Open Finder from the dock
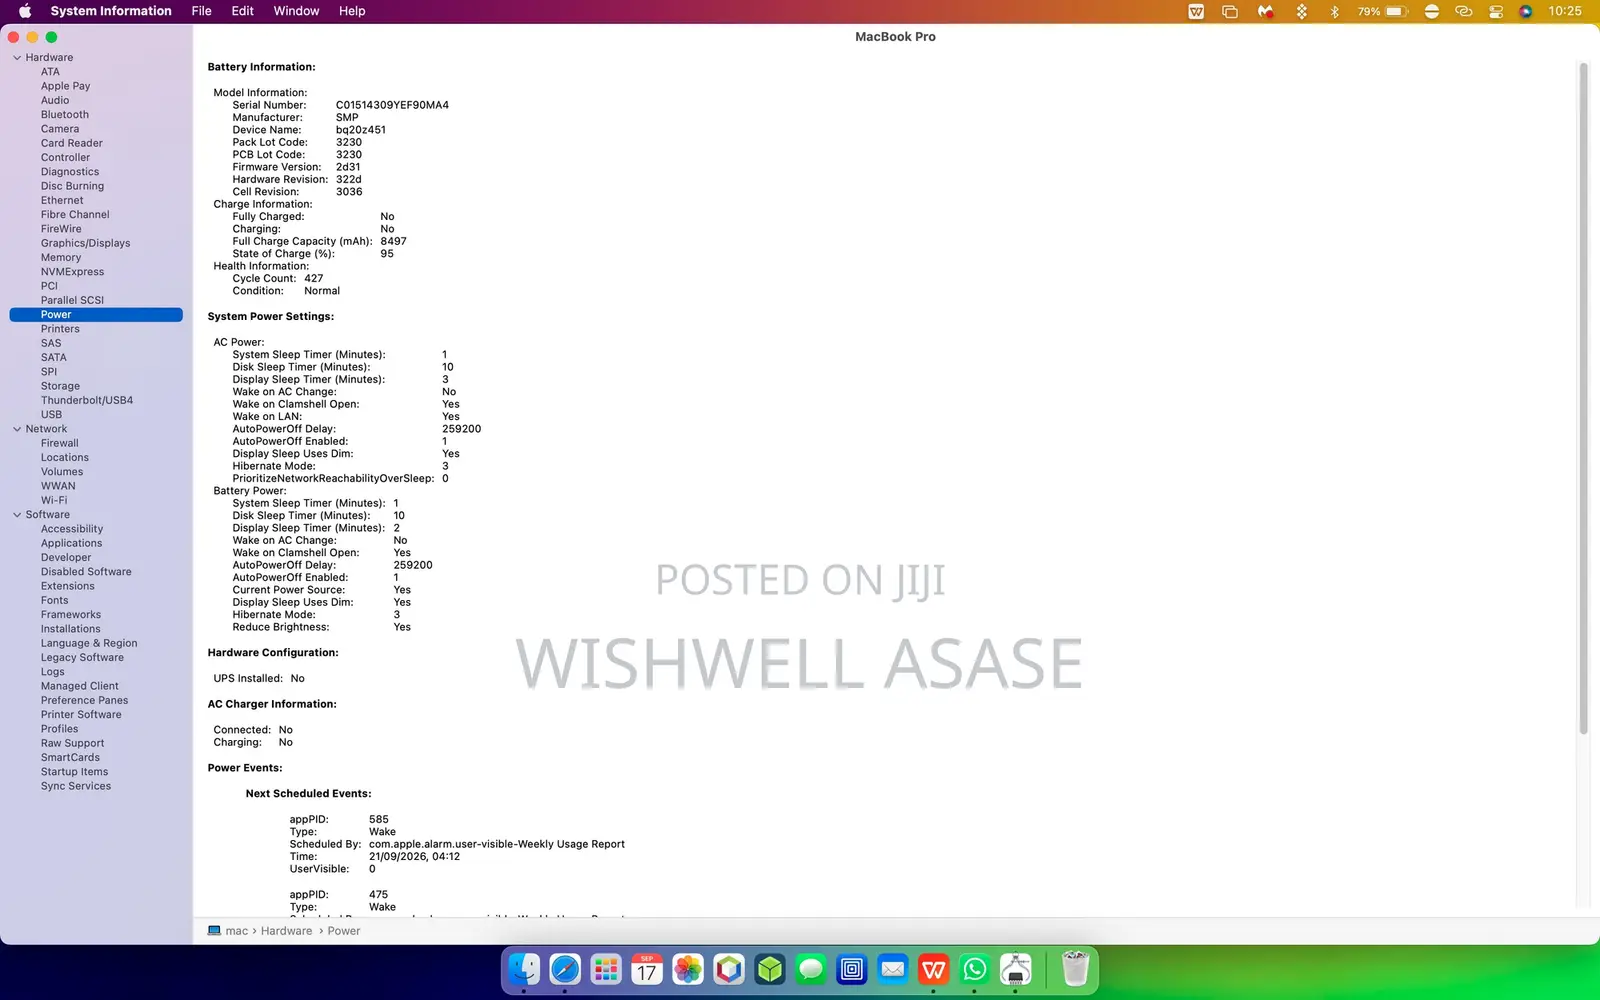The height and width of the screenshot is (1000, 1600). click(524, 969)
